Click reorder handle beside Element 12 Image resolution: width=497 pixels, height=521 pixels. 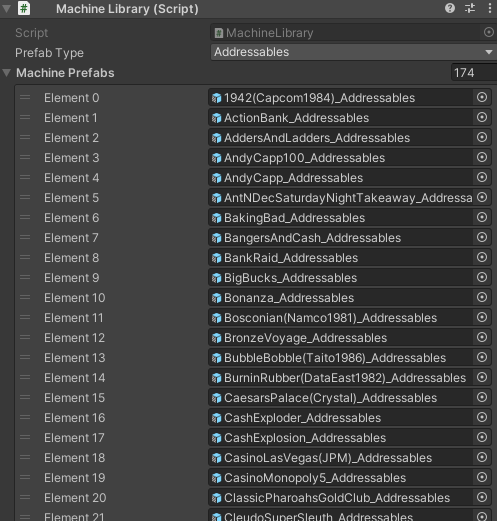(x=25, y=338)
